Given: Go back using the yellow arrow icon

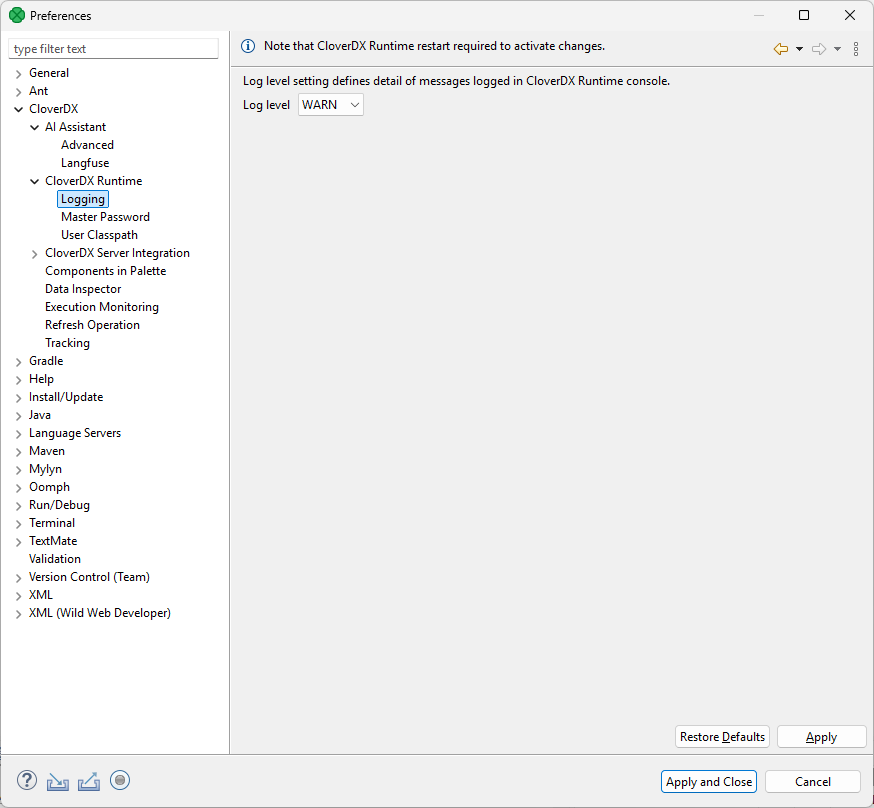Looking at the screenshot, I should [x=781, y=49].
